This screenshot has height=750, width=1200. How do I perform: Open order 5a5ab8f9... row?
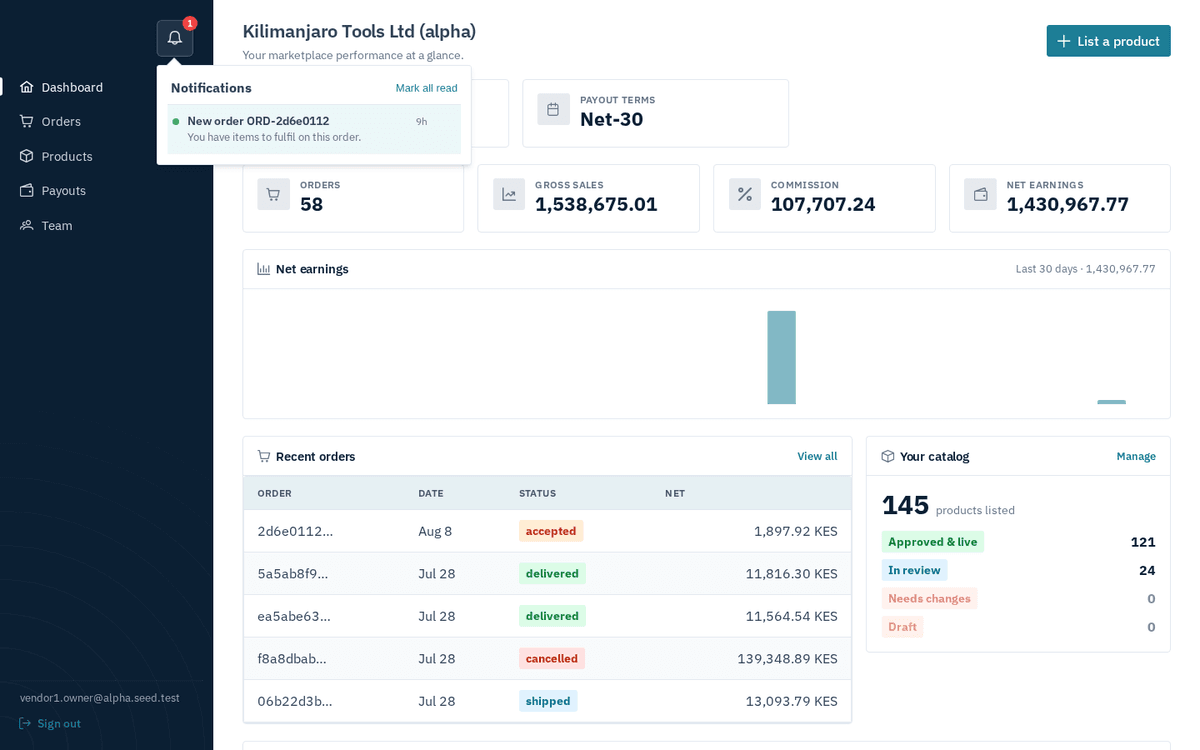point(547,573)
